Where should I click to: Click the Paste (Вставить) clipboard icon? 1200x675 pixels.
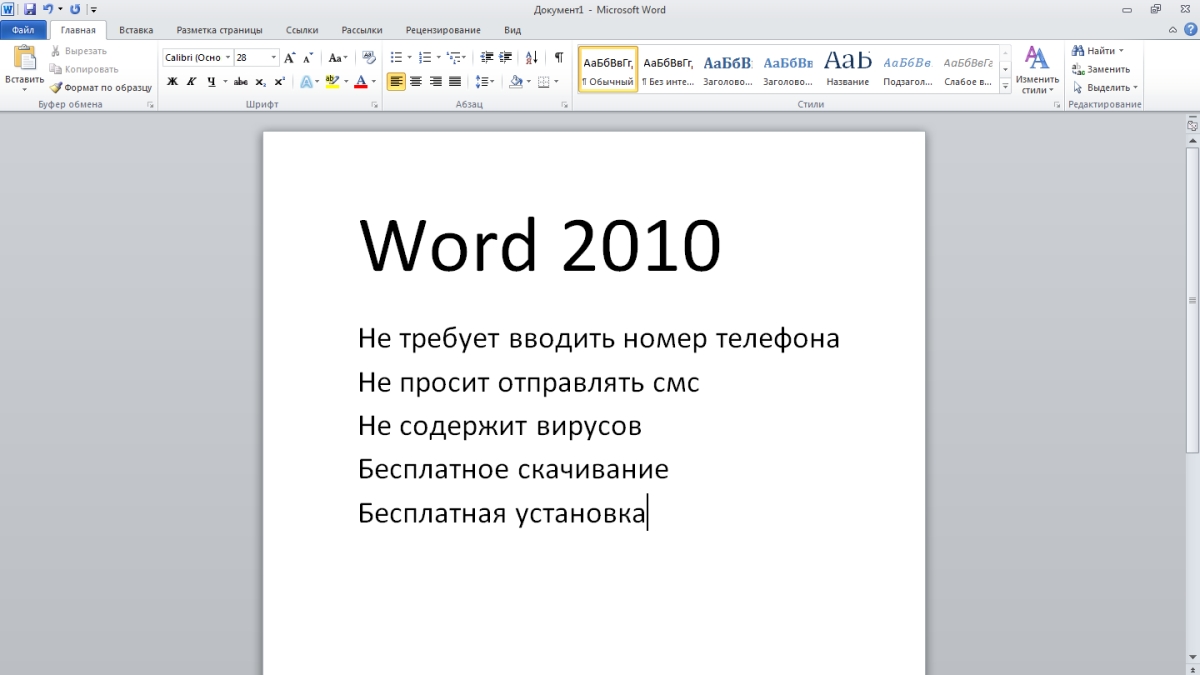(24, 58)
